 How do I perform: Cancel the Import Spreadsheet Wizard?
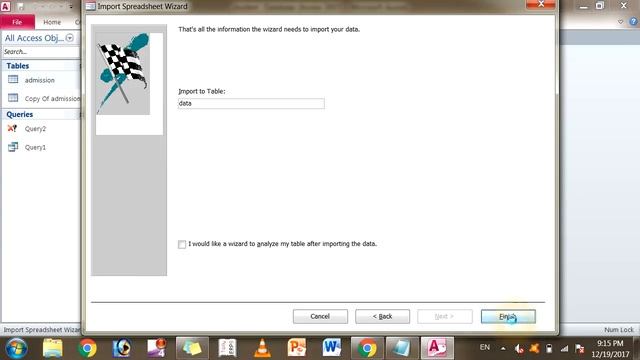(x=320, y=316)
